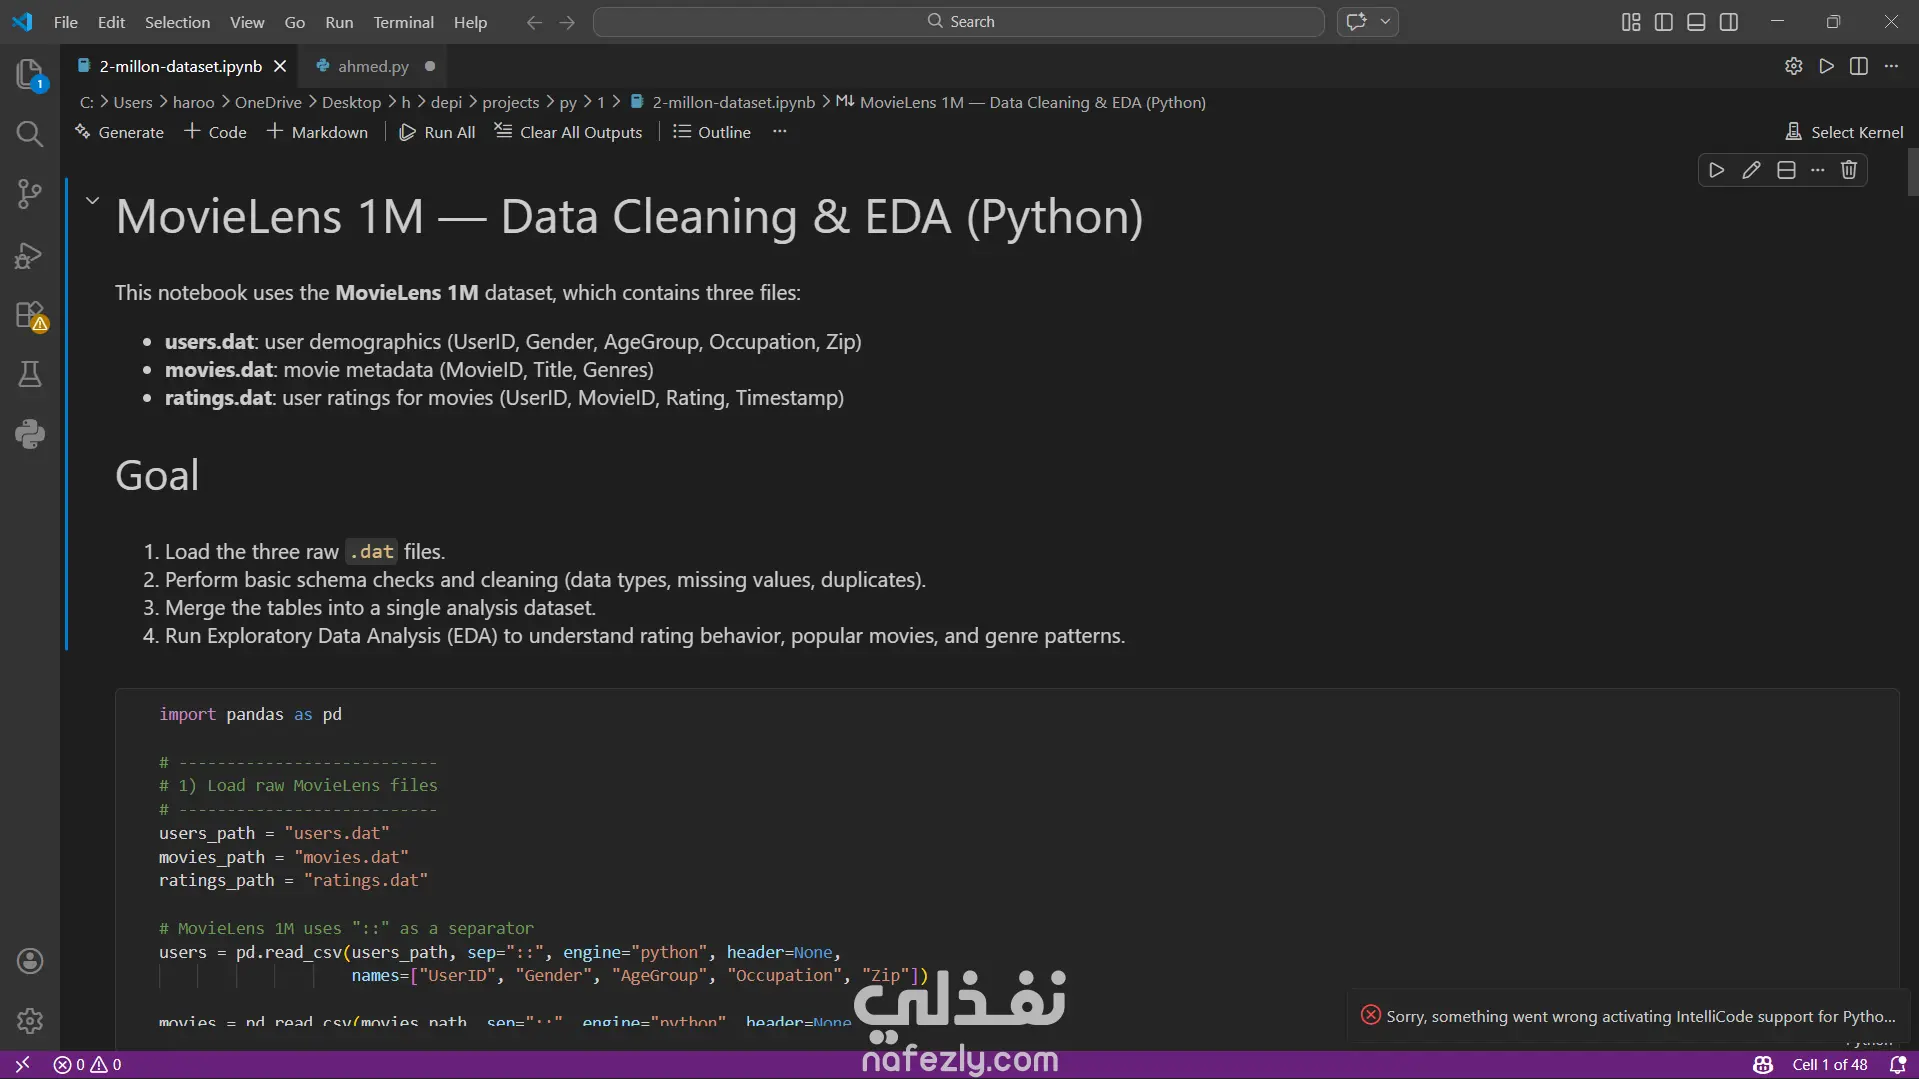1919x1079 pixels.
Task: Open the remote window indicator in status bar
Action: coord(22,1065)
